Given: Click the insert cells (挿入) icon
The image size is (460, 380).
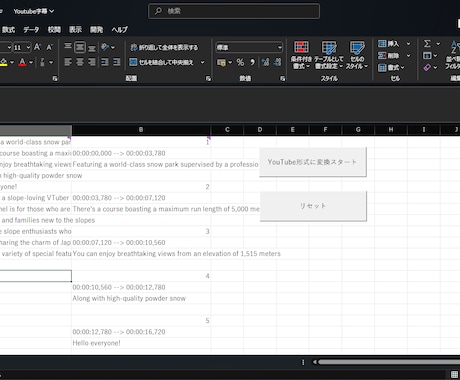Looking at the screenshot, I should coord(382,44).
